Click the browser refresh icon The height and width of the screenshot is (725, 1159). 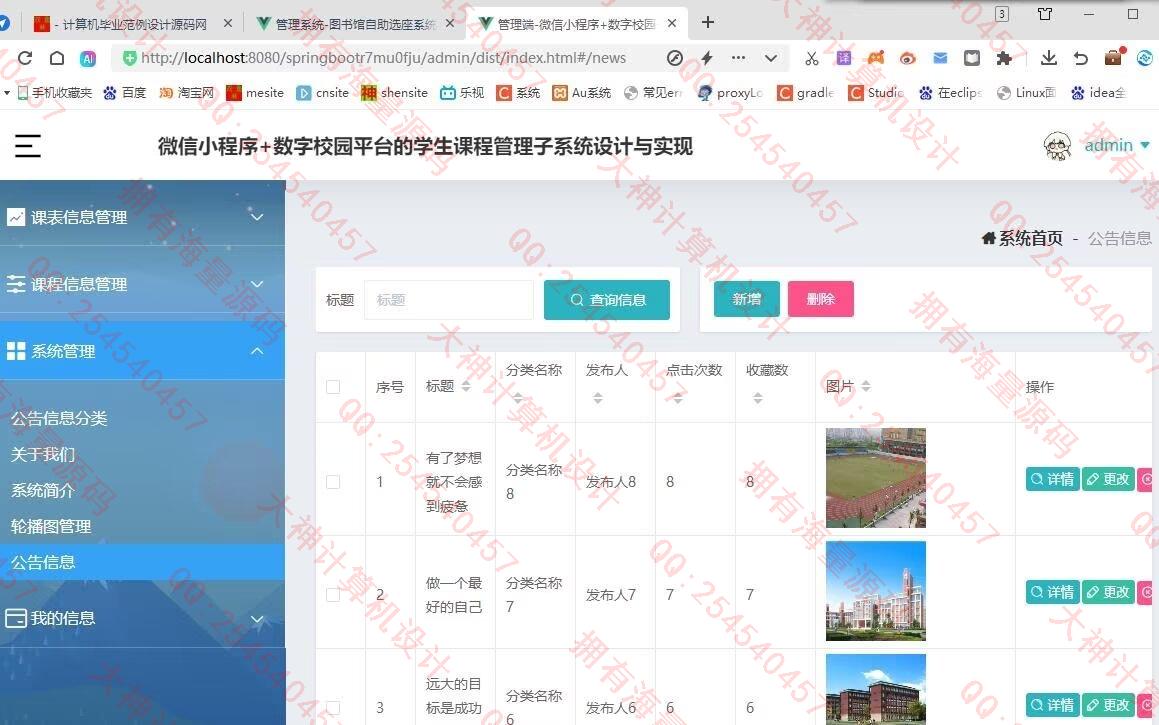pos(25,58)
